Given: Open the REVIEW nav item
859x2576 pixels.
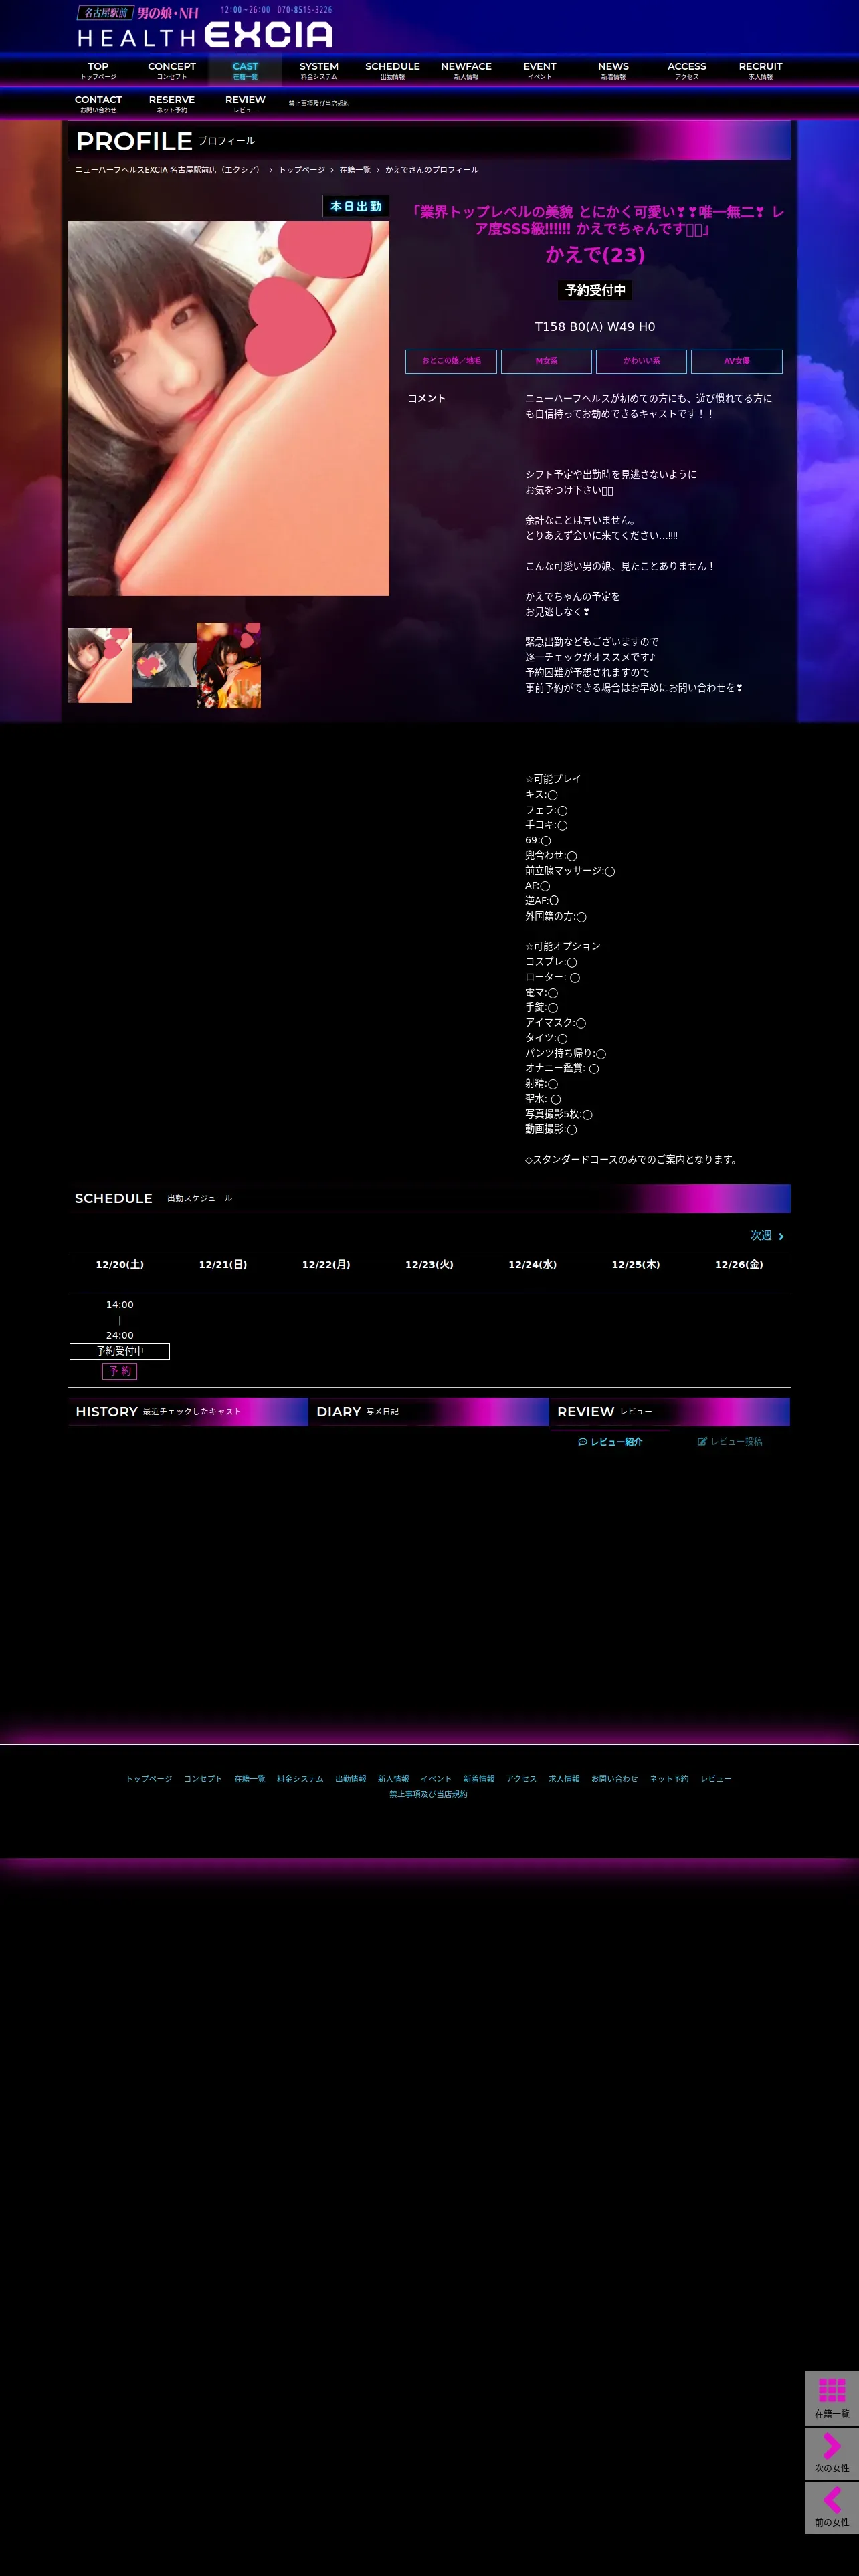Looking at the screenshot, I should pos(245,104).
